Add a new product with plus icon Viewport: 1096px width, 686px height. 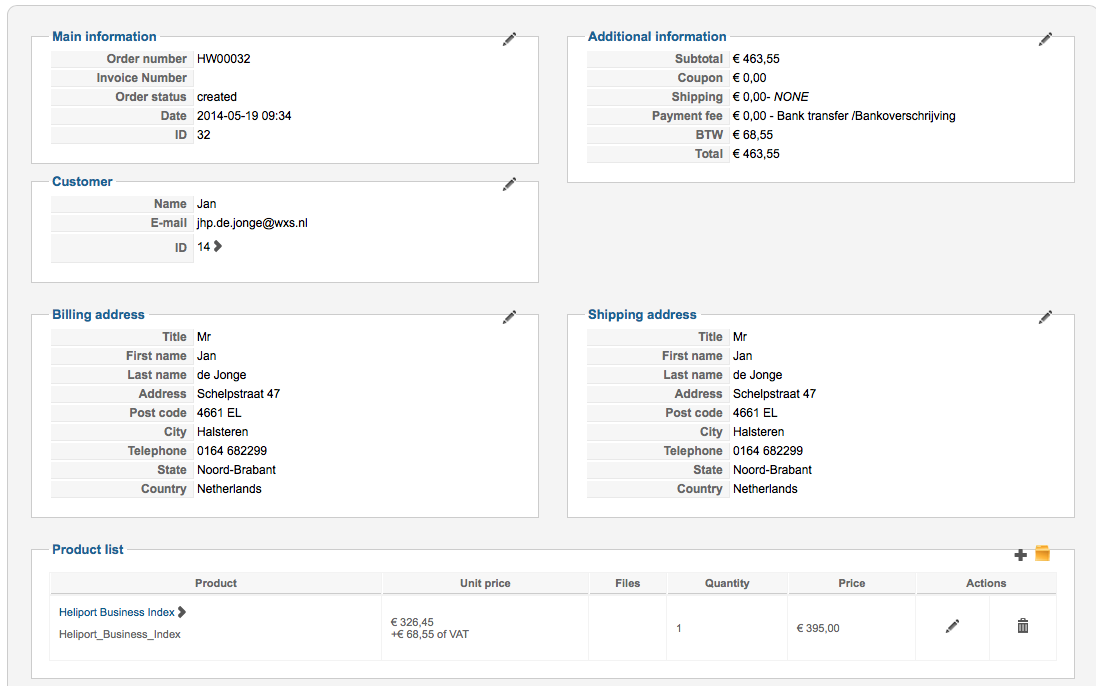click(x=1020, y=555)
